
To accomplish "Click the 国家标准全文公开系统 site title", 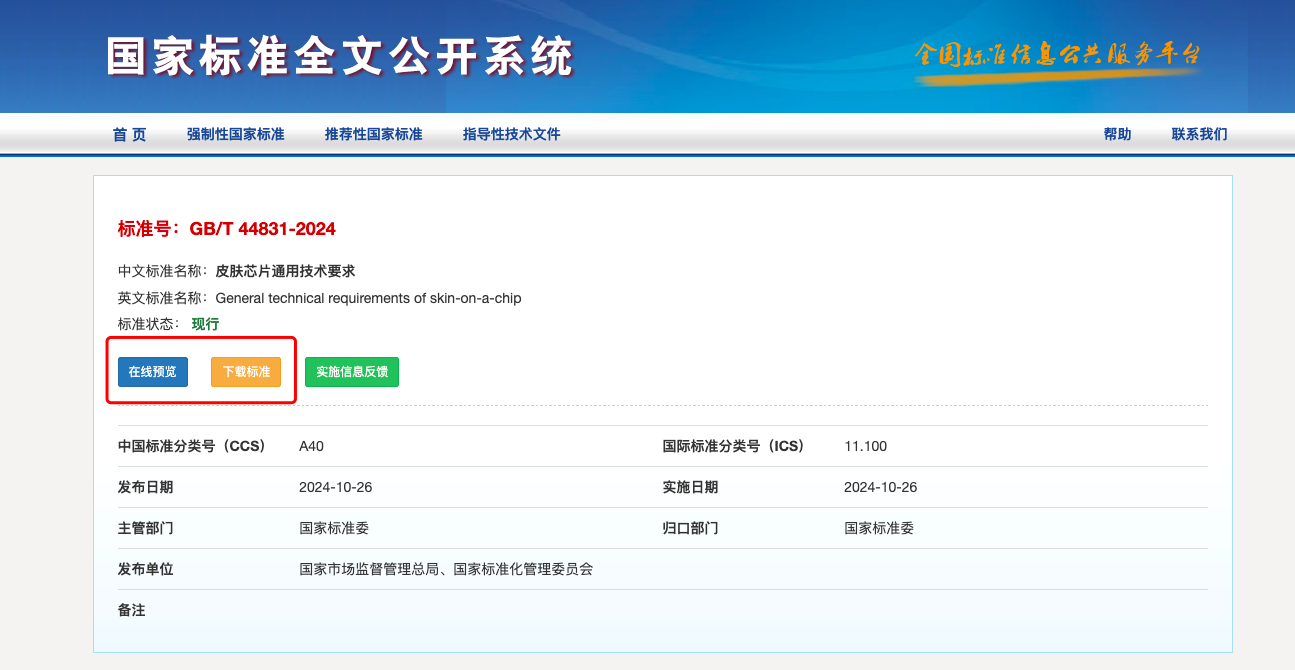I will (x=340, y=58).
